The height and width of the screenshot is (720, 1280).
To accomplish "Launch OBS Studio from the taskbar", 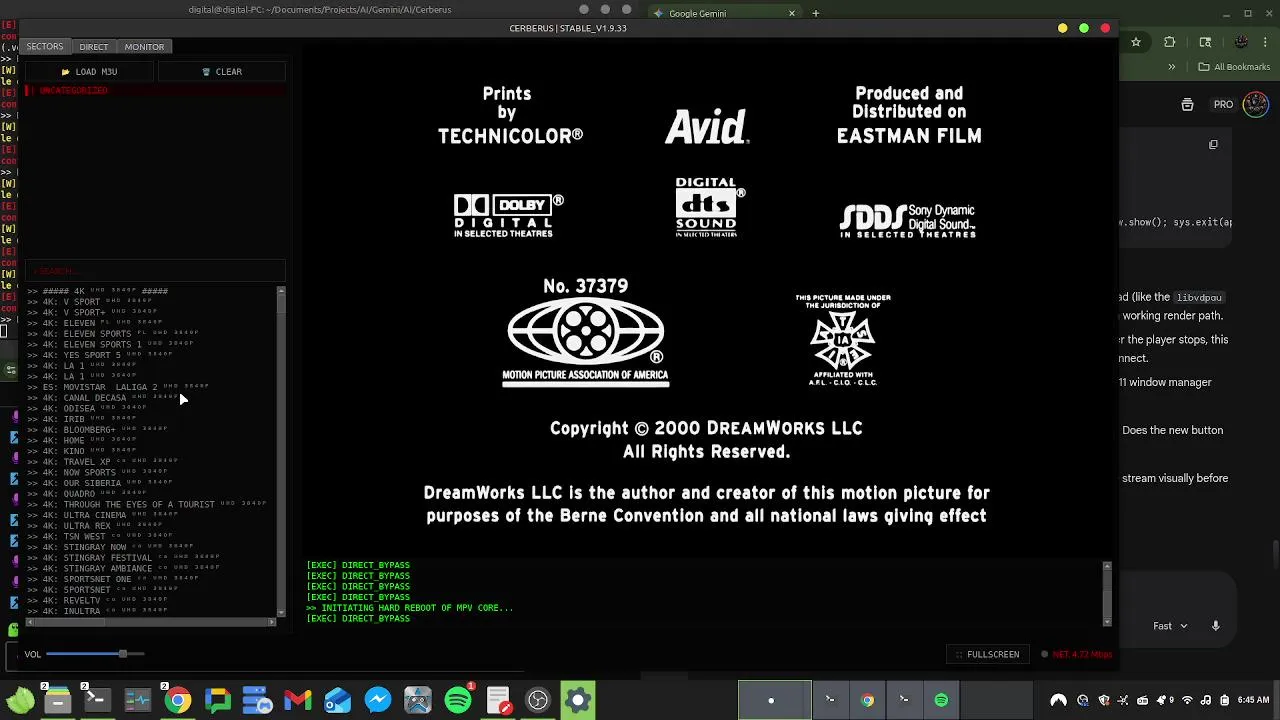I will pos(538,700).
